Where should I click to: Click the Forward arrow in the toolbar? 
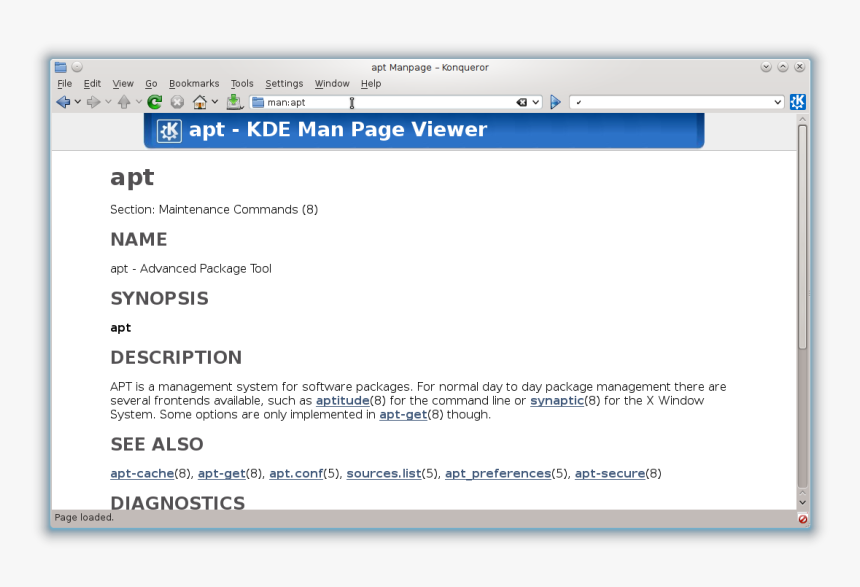(x=93, y=102)
